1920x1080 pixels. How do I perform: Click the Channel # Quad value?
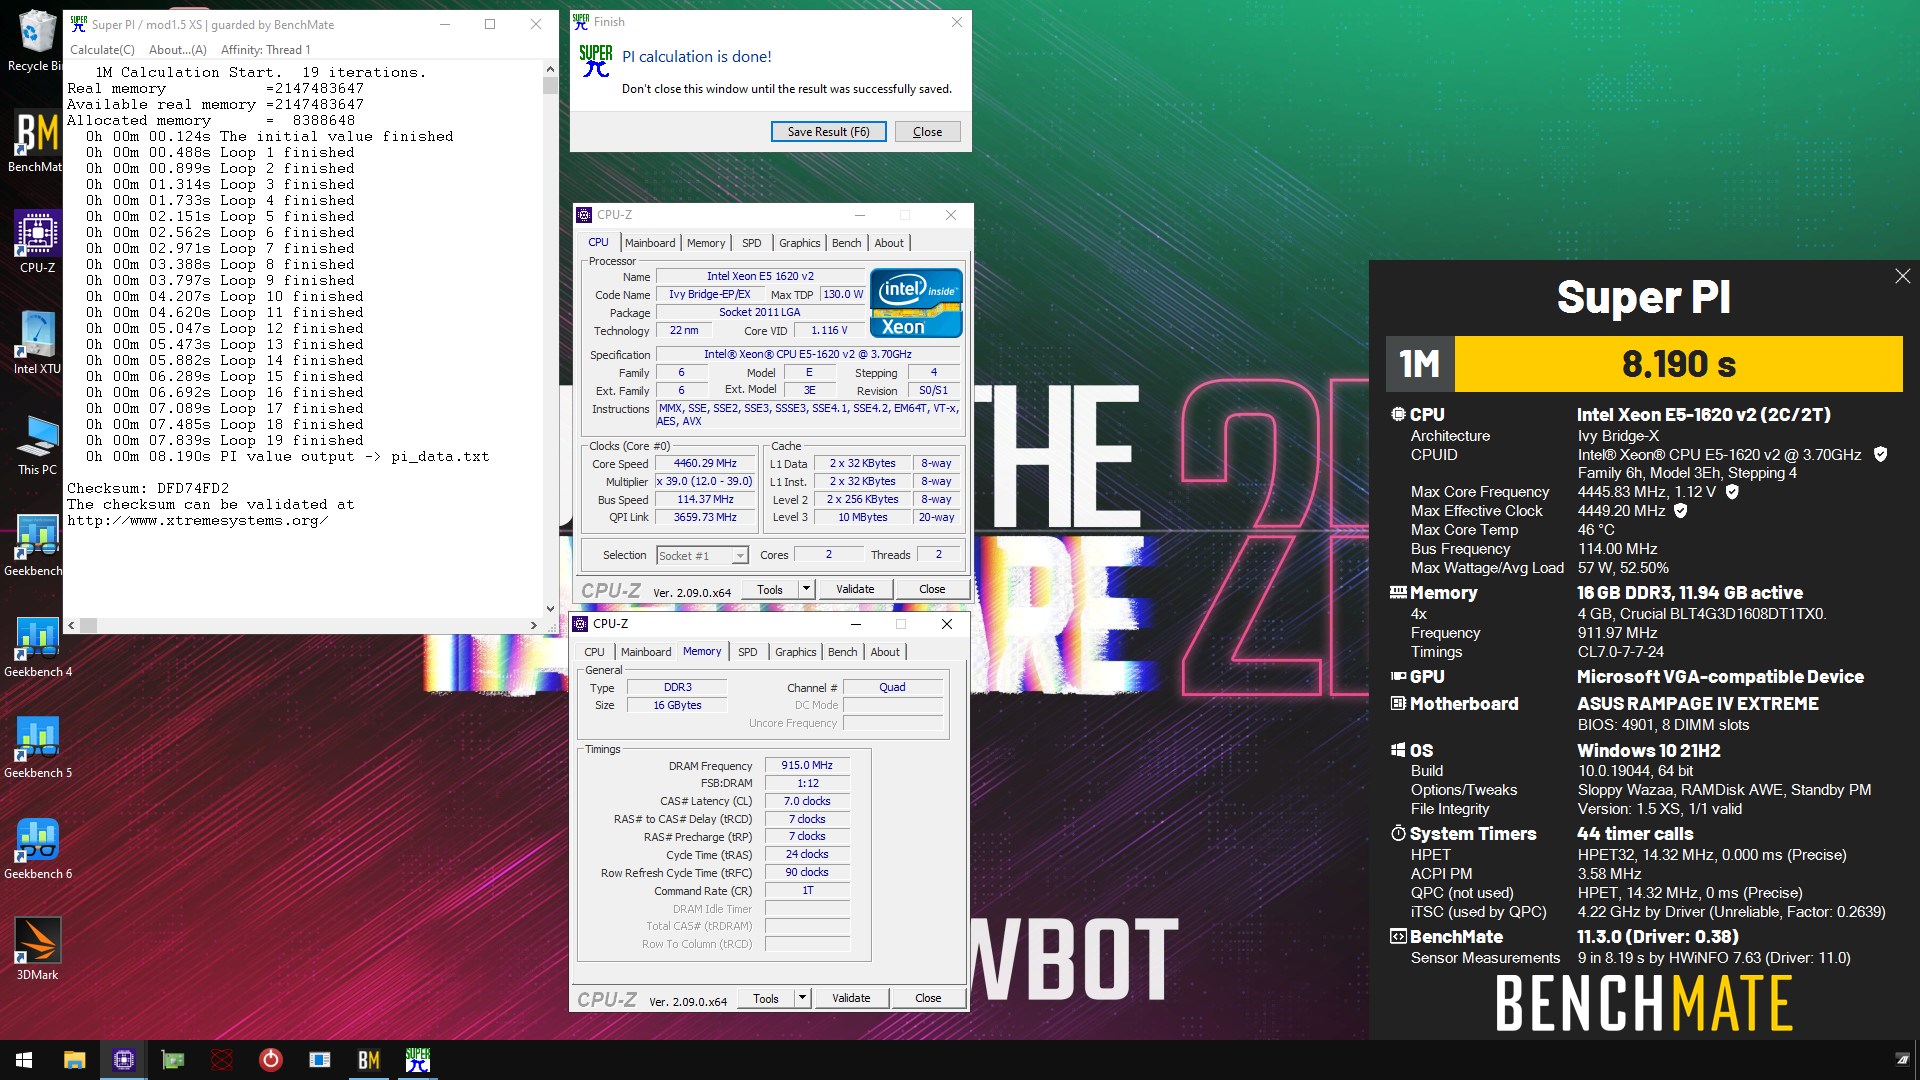click(892, 687)
